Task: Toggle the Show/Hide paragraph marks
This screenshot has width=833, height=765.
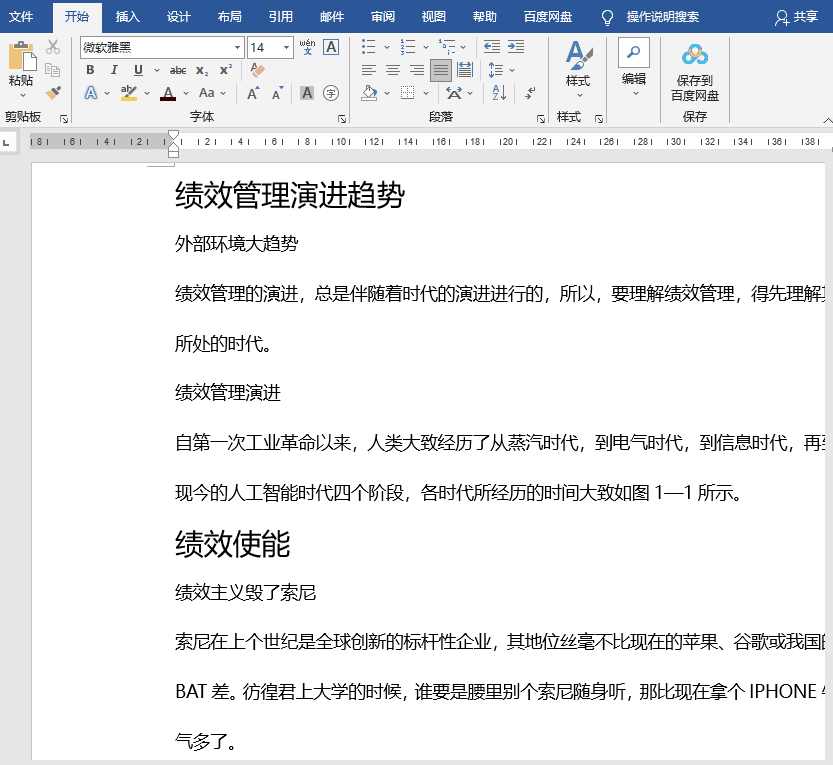Action: click(x=530, y=92)
